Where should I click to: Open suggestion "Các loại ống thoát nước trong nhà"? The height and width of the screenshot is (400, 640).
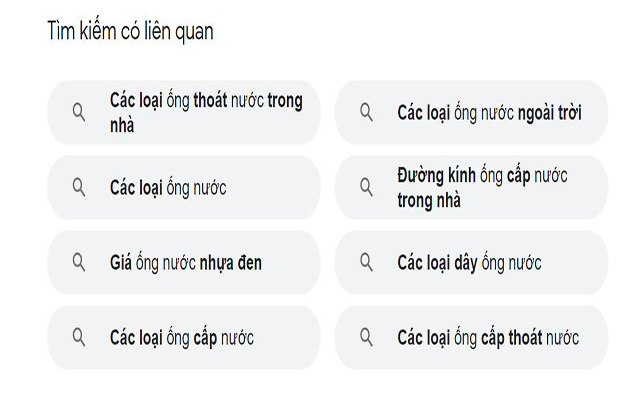point(205,113)
